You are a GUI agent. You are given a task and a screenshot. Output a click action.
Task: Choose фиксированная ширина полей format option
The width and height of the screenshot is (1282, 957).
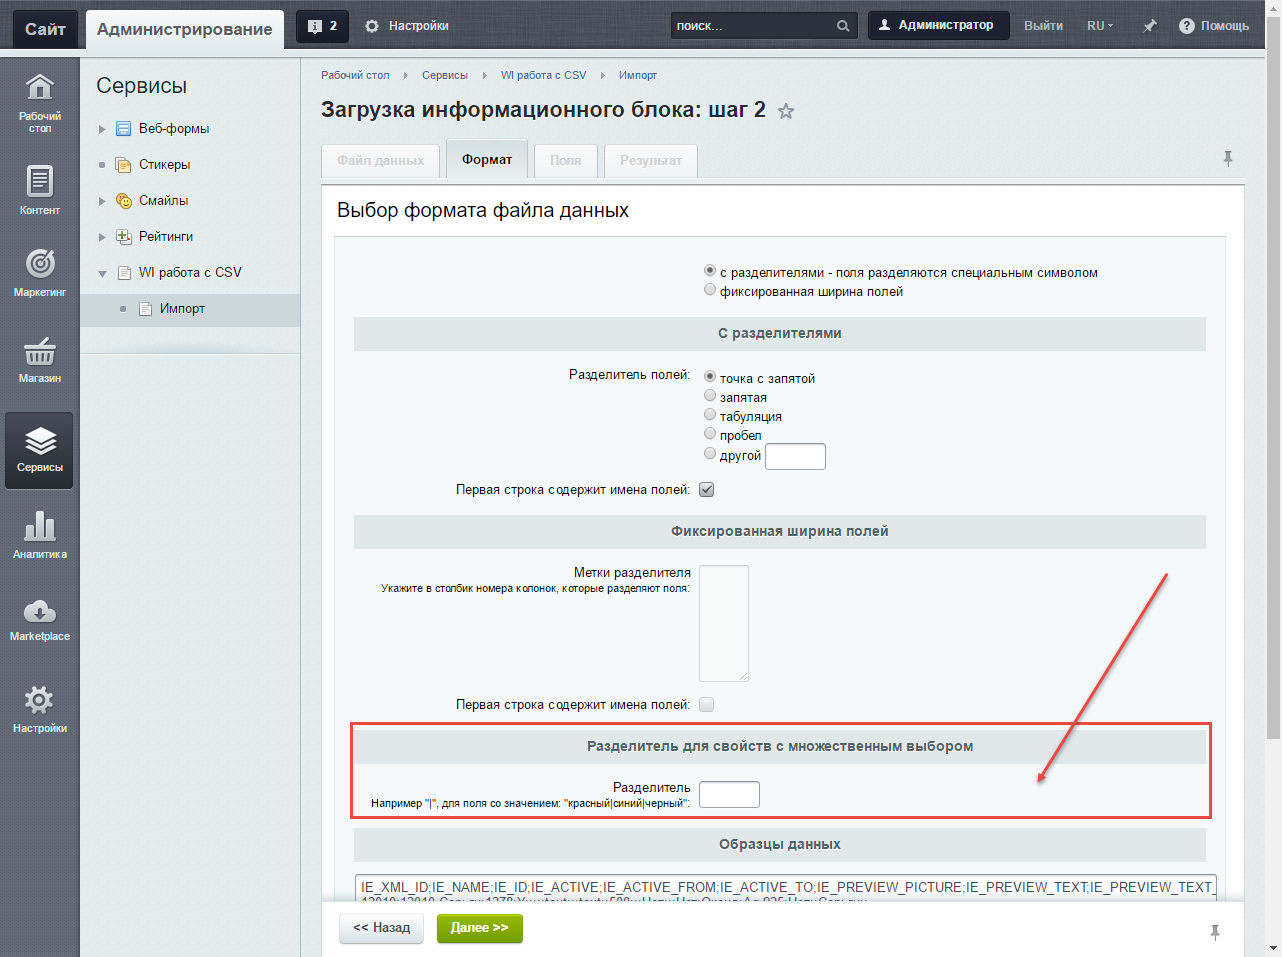[x=710, y=290]
